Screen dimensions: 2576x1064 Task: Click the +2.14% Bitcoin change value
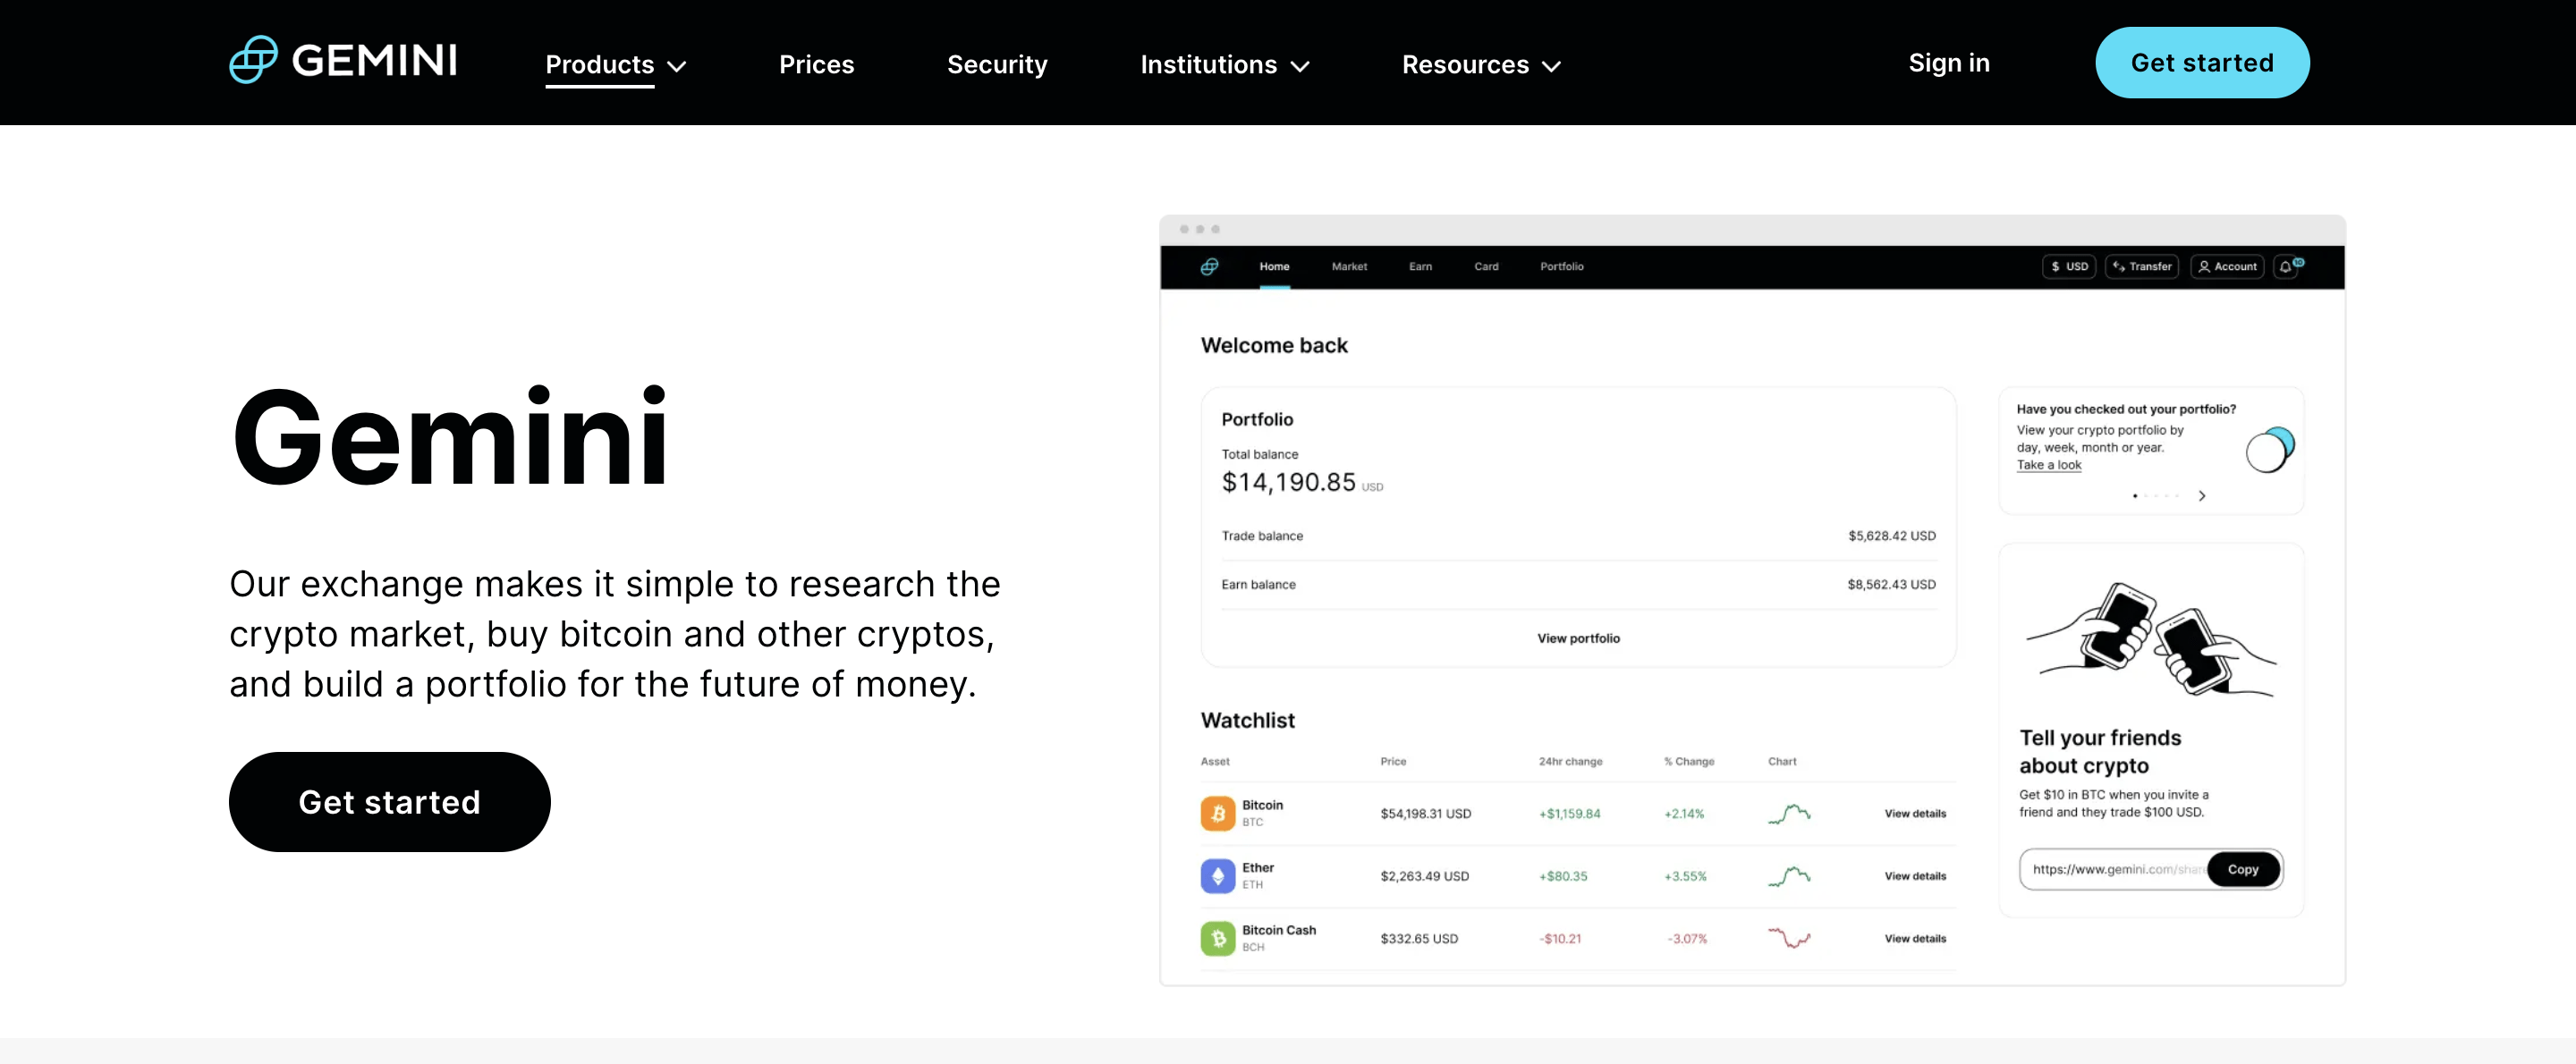coord(1684,814)
